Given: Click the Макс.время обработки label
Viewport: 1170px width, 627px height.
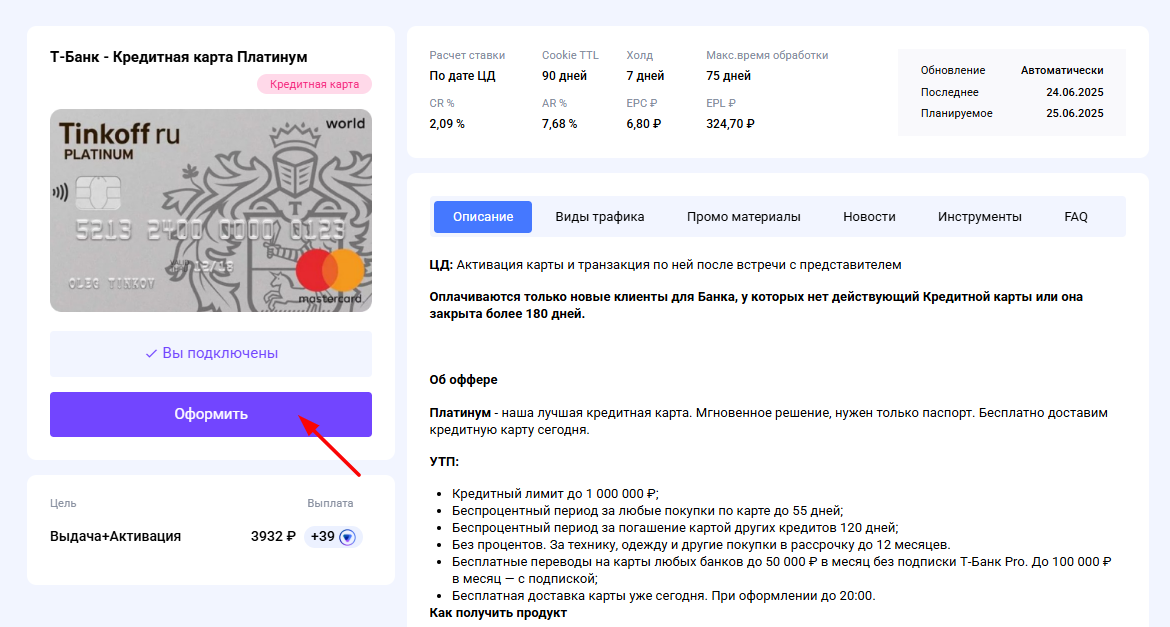Looking at the screenshot, I should point(767,55).
